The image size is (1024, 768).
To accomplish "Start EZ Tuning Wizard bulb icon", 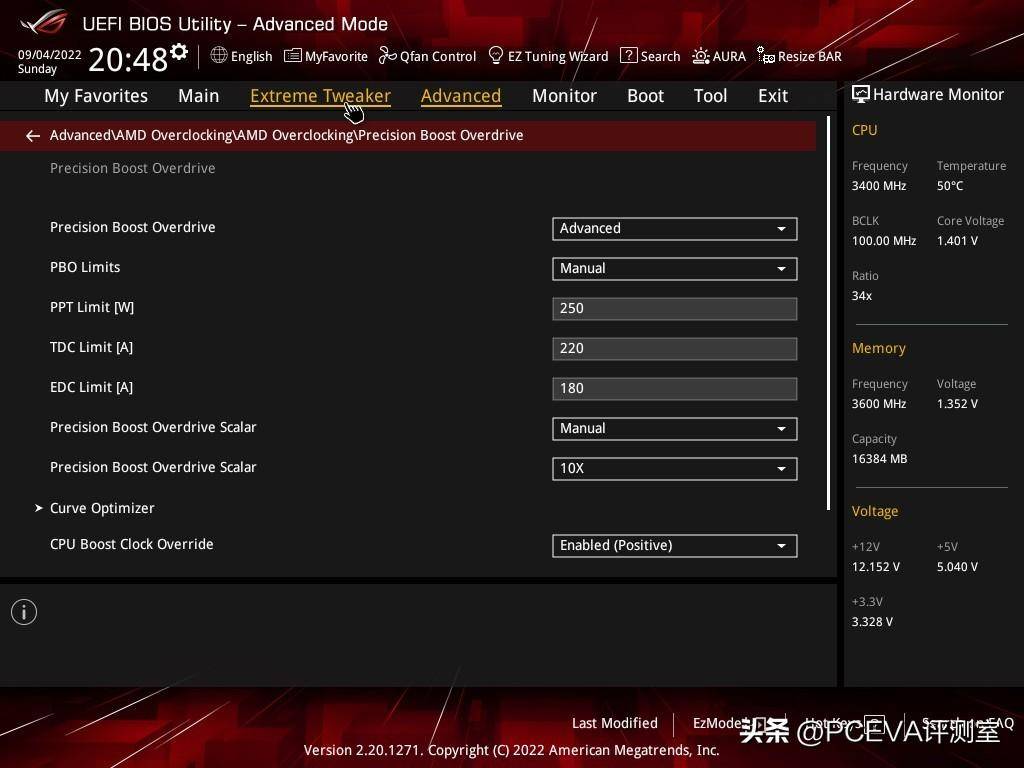I will tap(496, 56).
